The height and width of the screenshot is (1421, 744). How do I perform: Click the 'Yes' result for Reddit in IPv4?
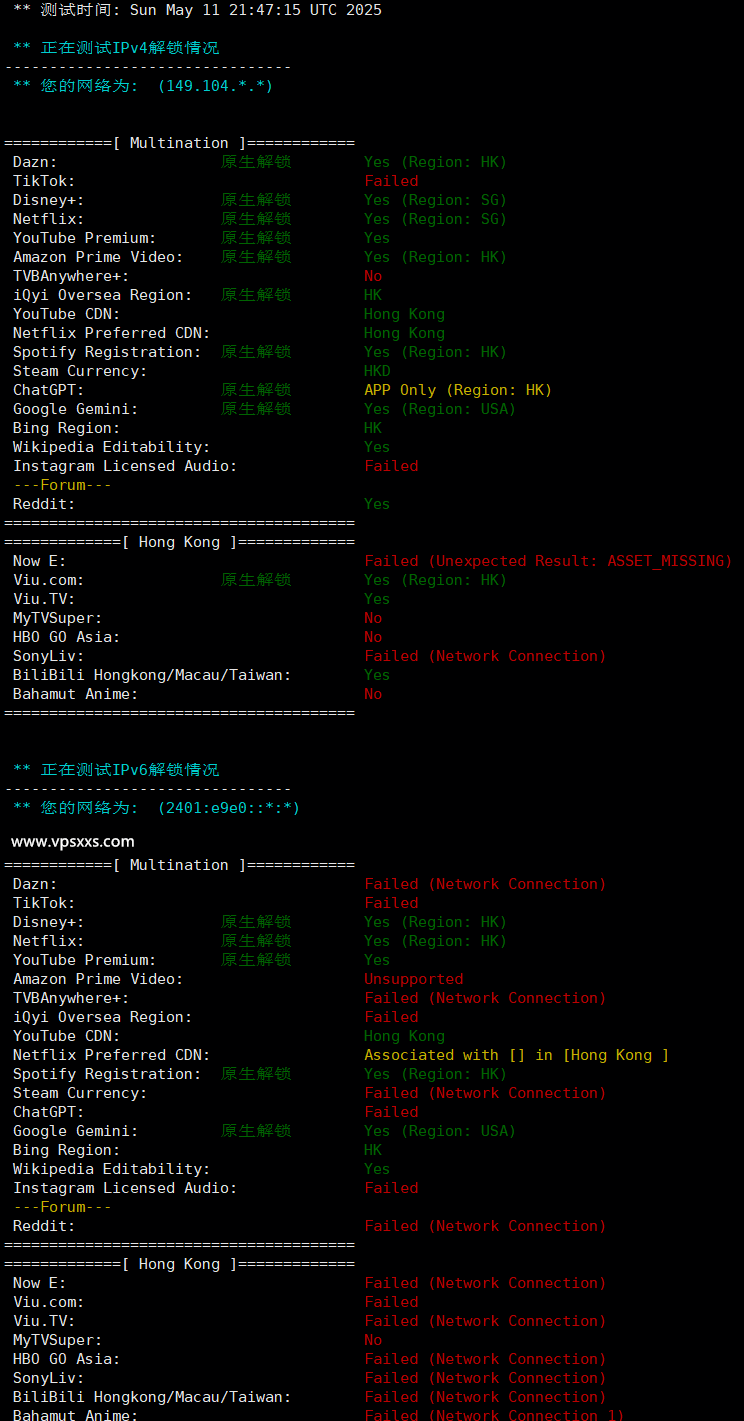point(377,504)
